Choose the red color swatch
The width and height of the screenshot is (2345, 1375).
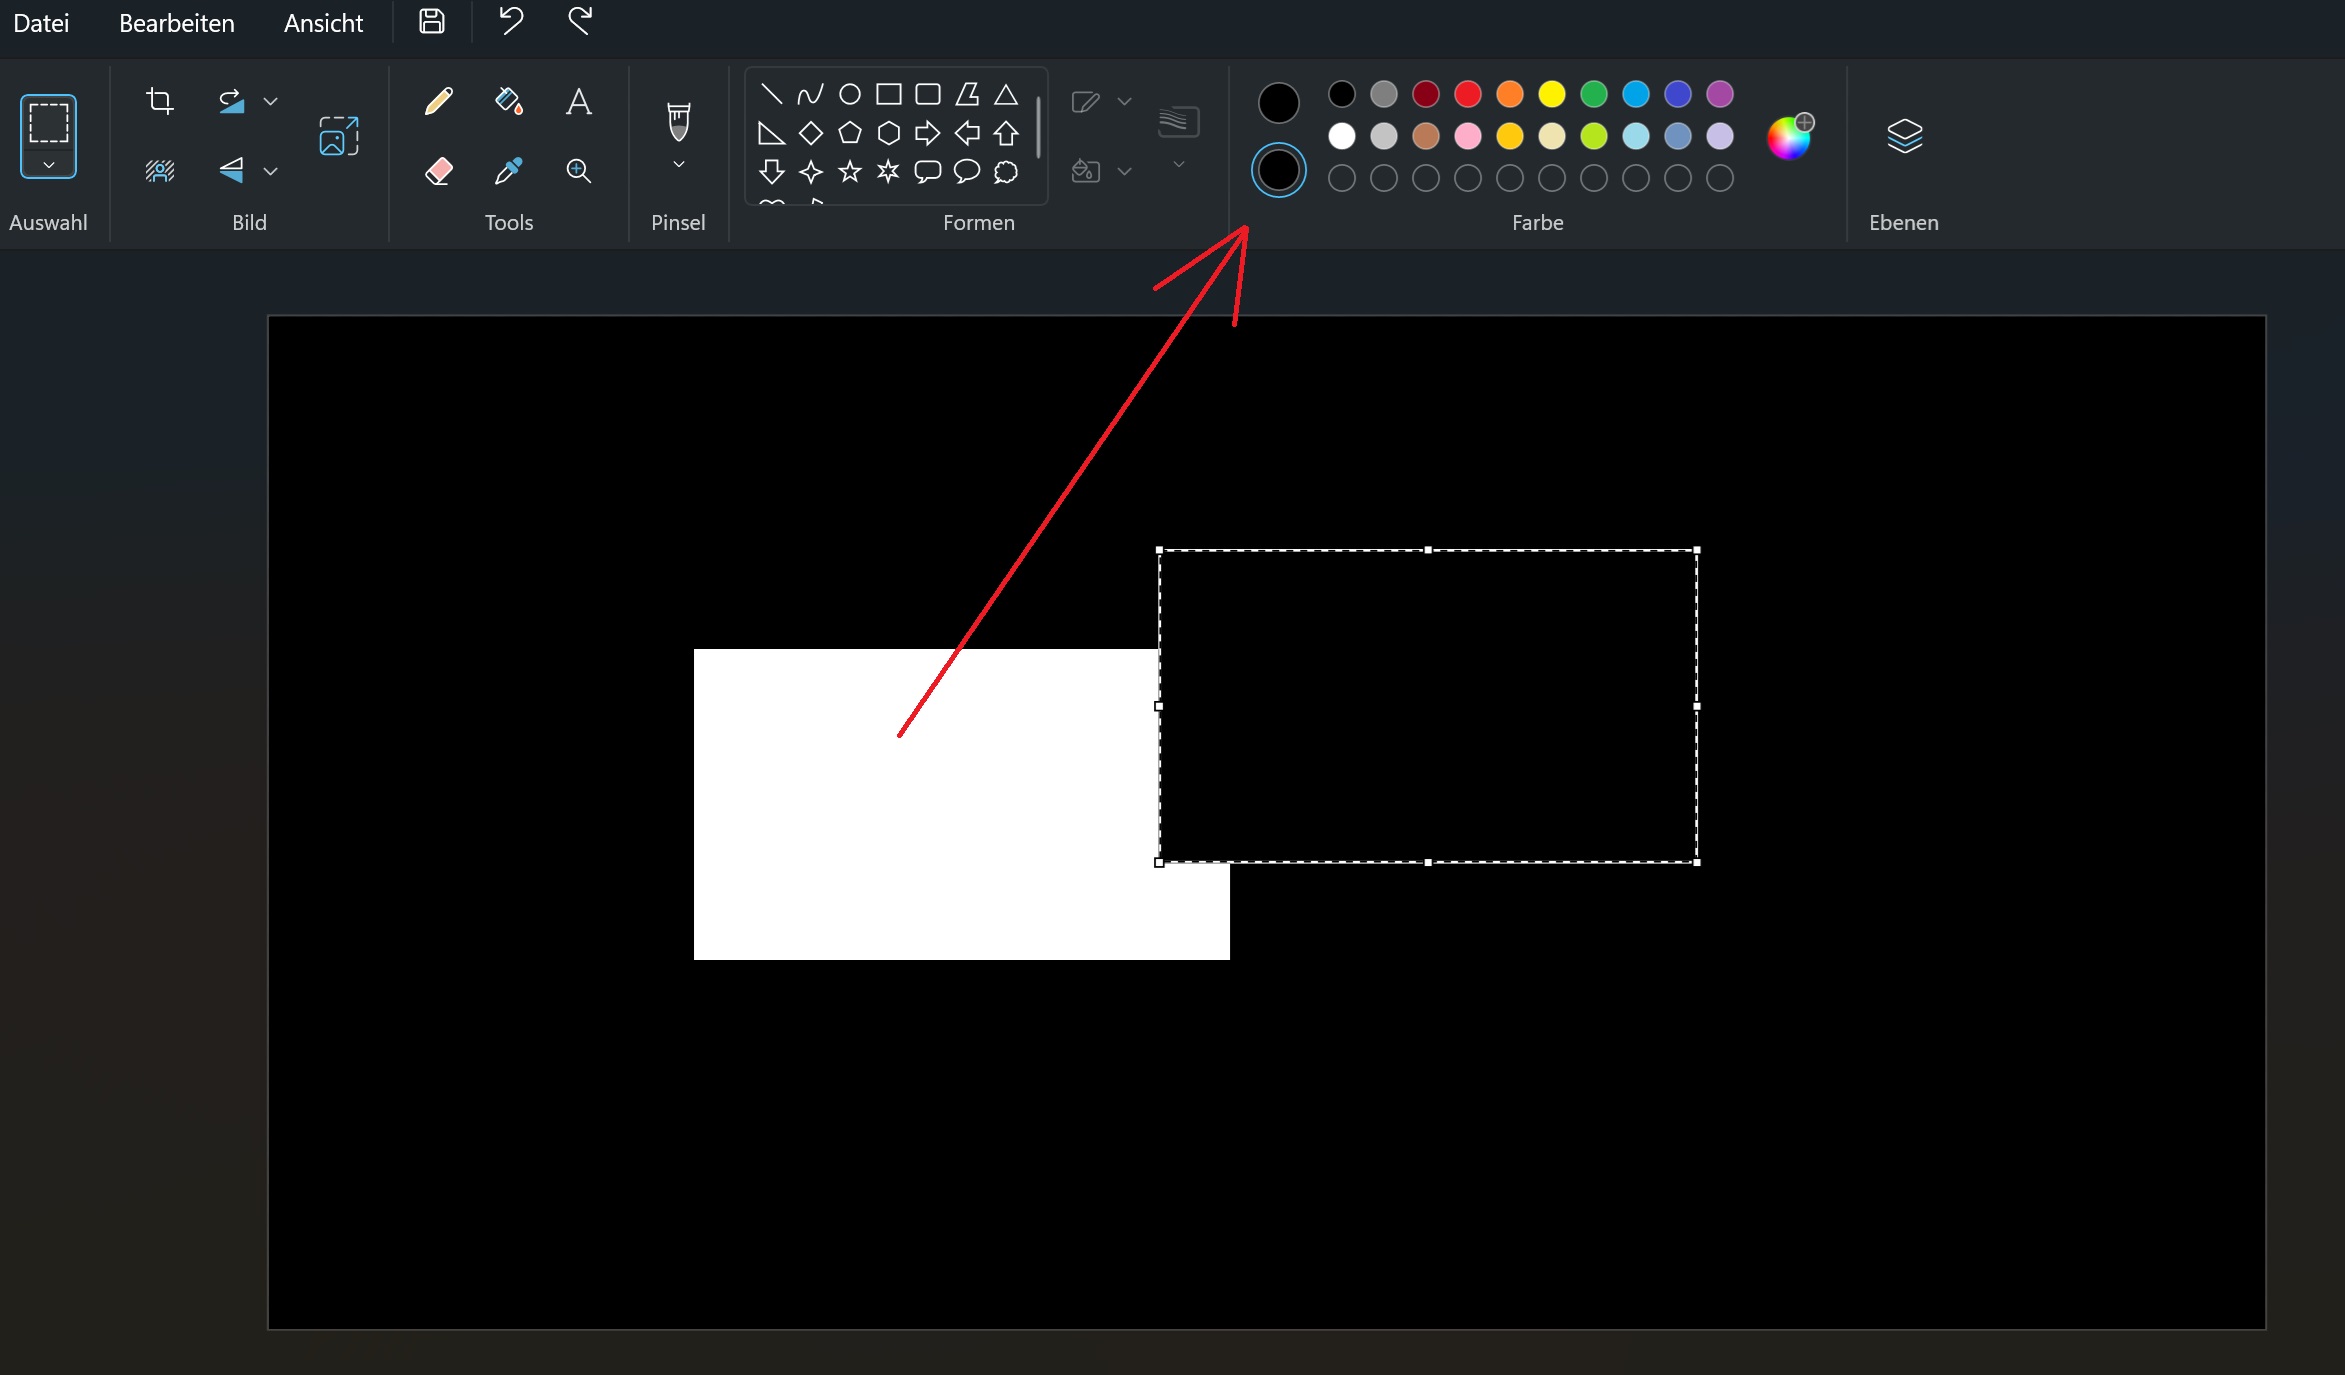[x=1467, y=94]
